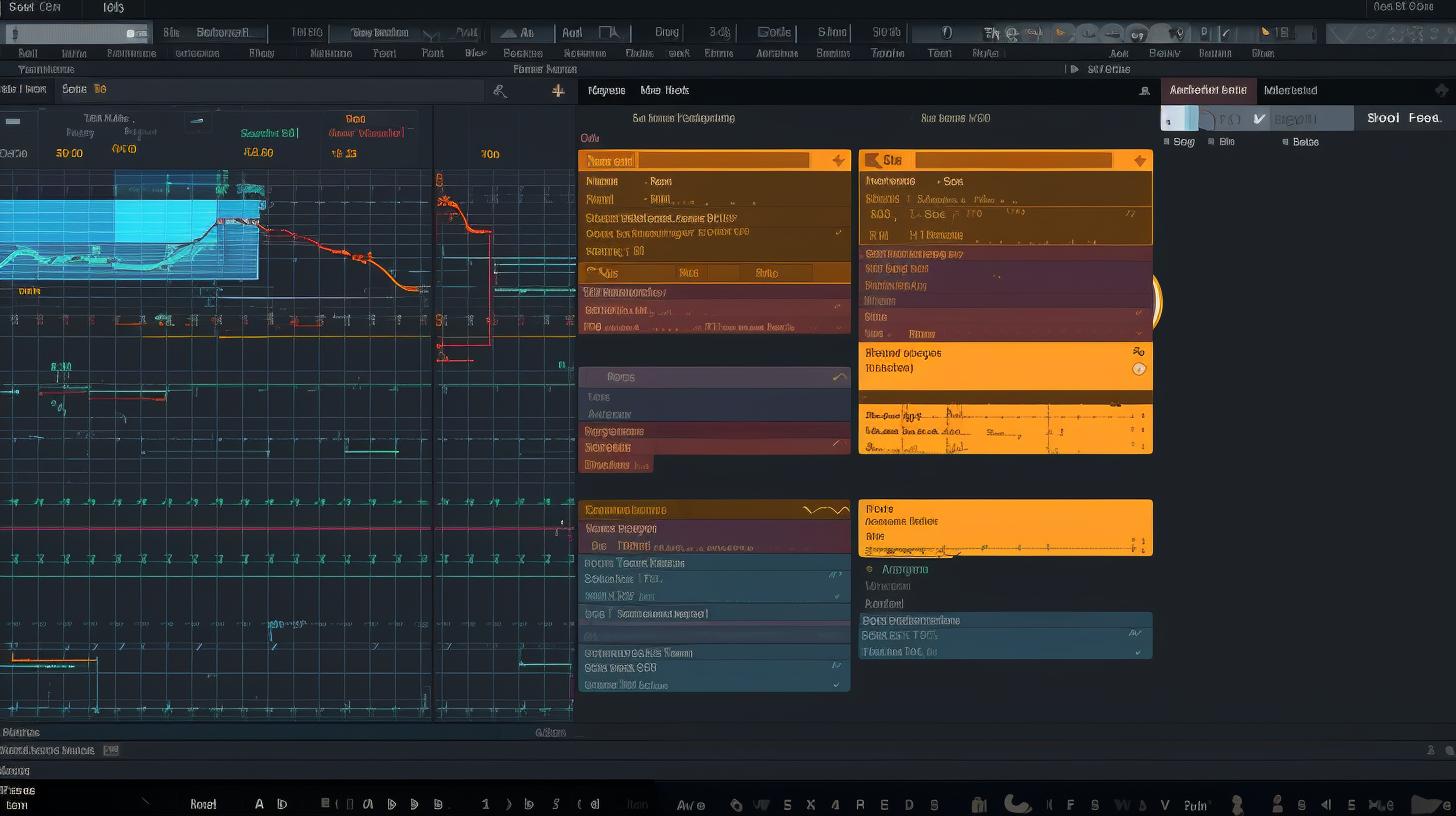Image resolution: width=1456 pixels, height=816 pixels.
Task: Click the plus icon beside Kayens tab
Action: (x=558, y=91)
